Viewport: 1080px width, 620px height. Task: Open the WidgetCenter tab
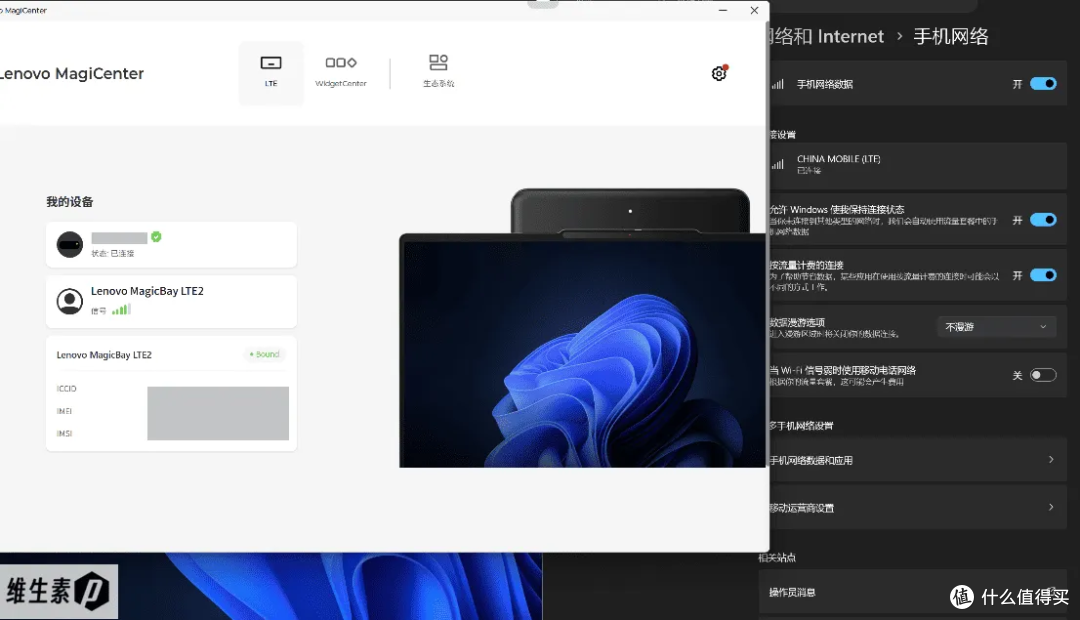coord(341,72)
